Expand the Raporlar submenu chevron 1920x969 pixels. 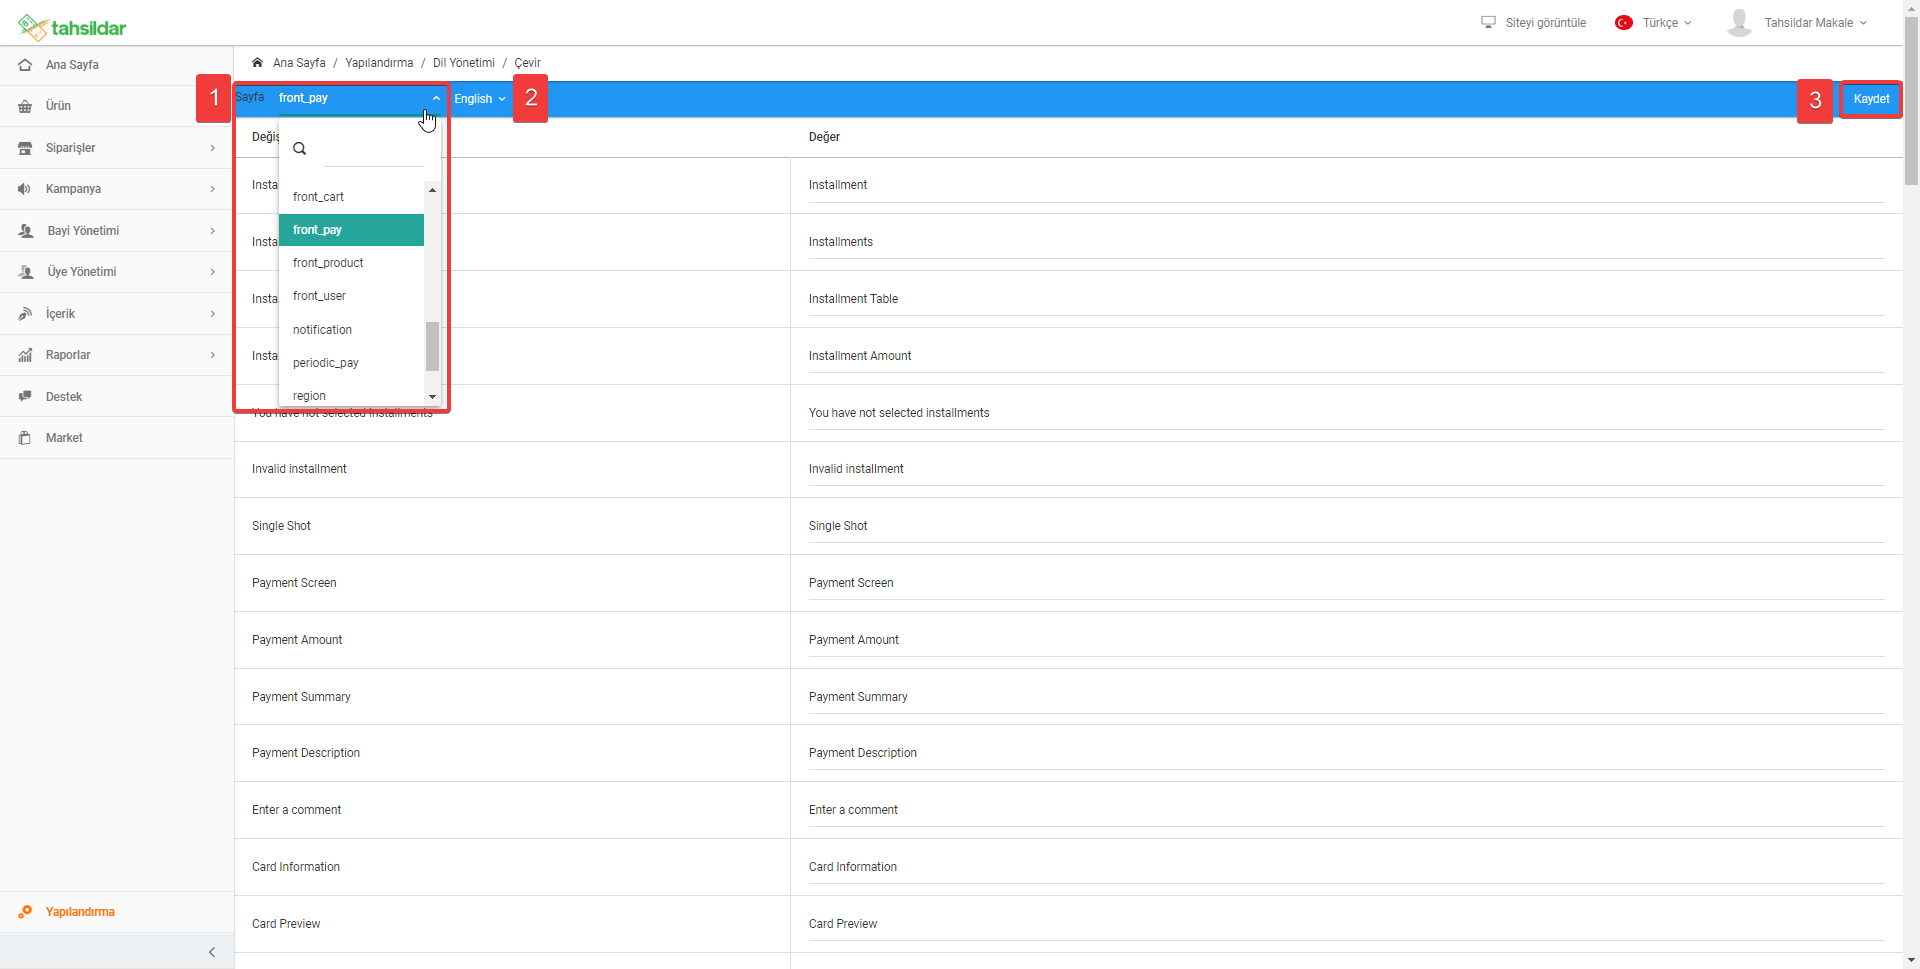point(212,355)
